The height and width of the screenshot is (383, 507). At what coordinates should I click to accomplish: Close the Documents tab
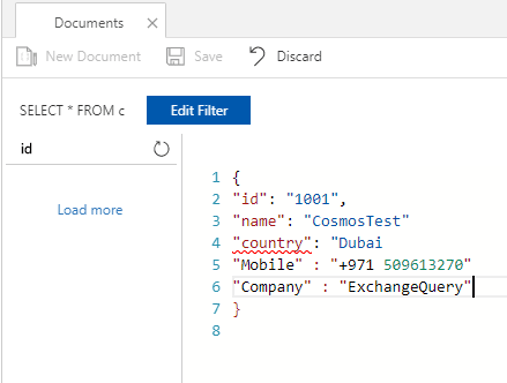coord(152,23)
